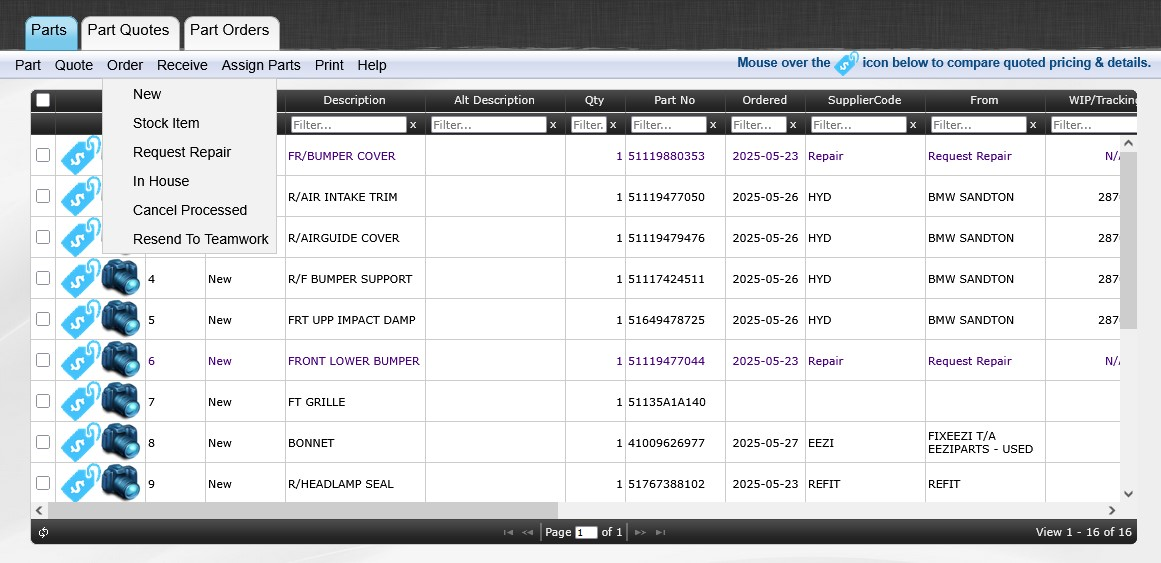This screenshot has width=1161, height=563.
Task: Clear the Alt Description filter with x
Action: [x=552, y=125]
